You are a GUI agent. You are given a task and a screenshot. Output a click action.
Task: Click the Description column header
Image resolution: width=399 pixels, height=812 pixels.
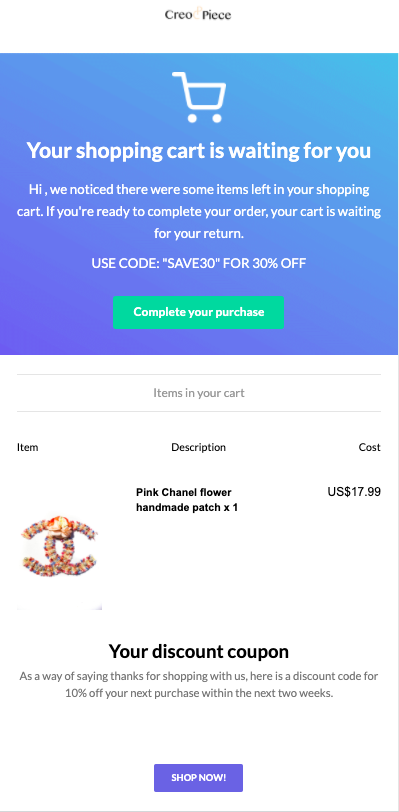[x=198, y=447]
